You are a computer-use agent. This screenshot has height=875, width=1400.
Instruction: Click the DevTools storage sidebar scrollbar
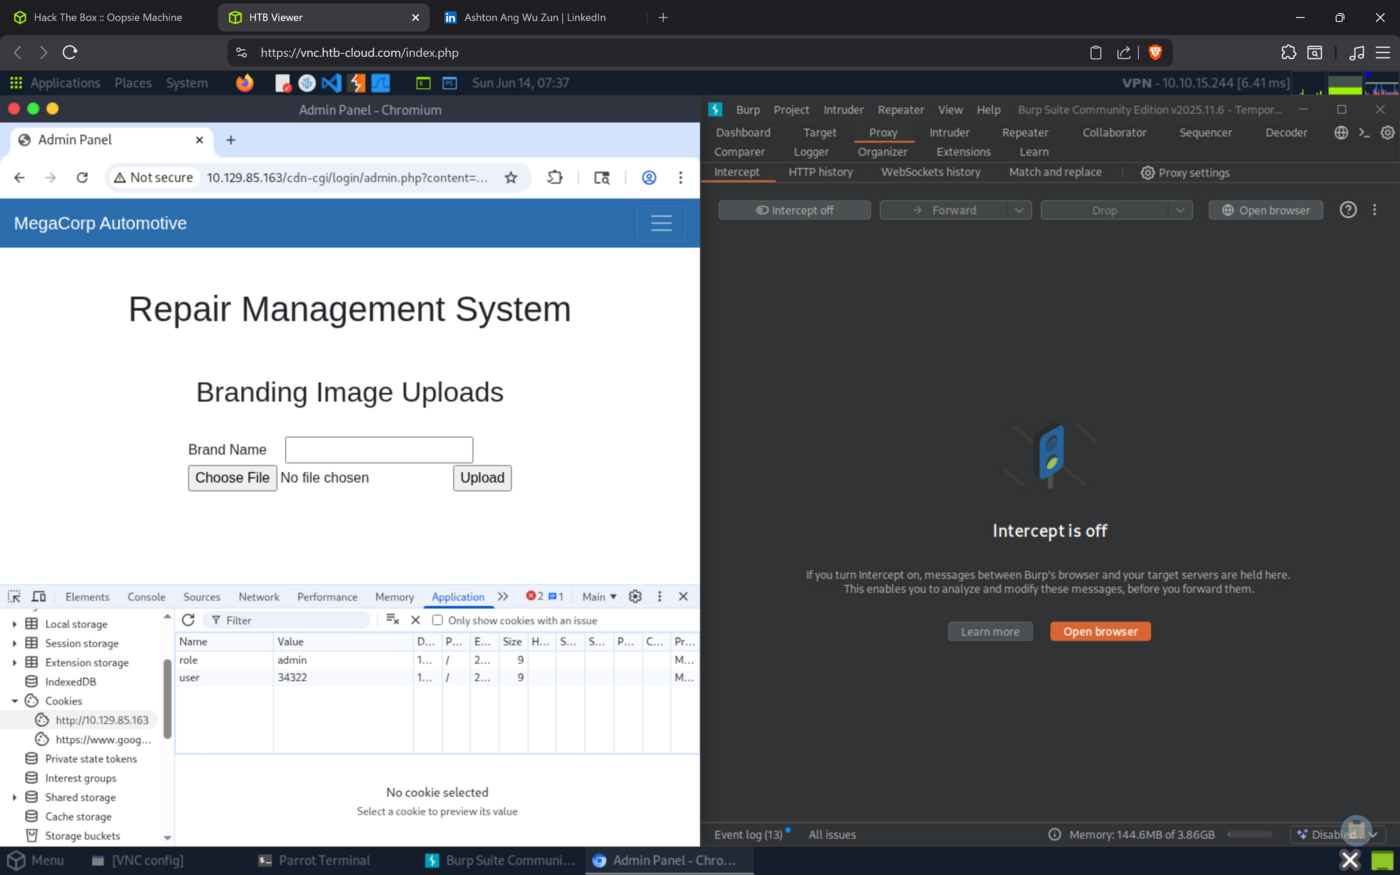167,700
